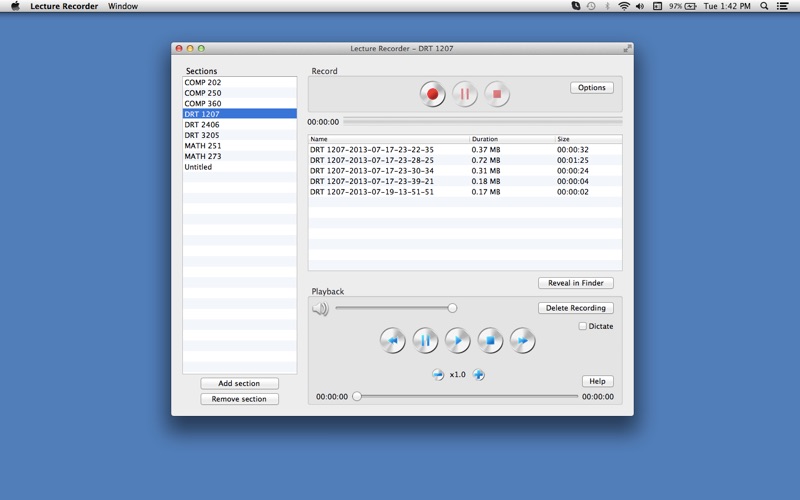Rewind playback with the skip-back button
800x500 pixels.
point(392,341)
